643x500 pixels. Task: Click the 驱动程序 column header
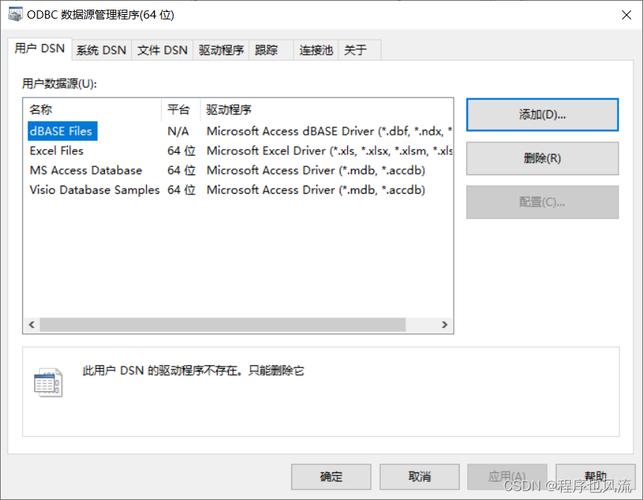pyautogui.click(x=327, y=110)
